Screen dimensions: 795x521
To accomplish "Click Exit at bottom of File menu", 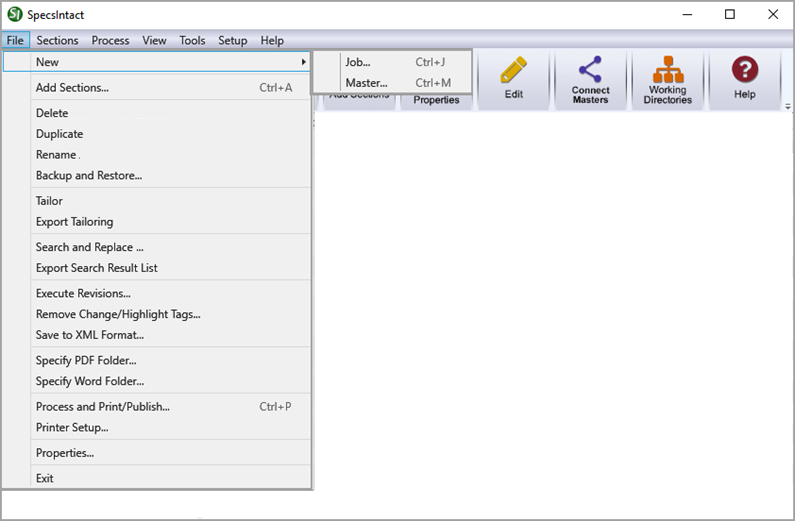I will click(45, 479).
